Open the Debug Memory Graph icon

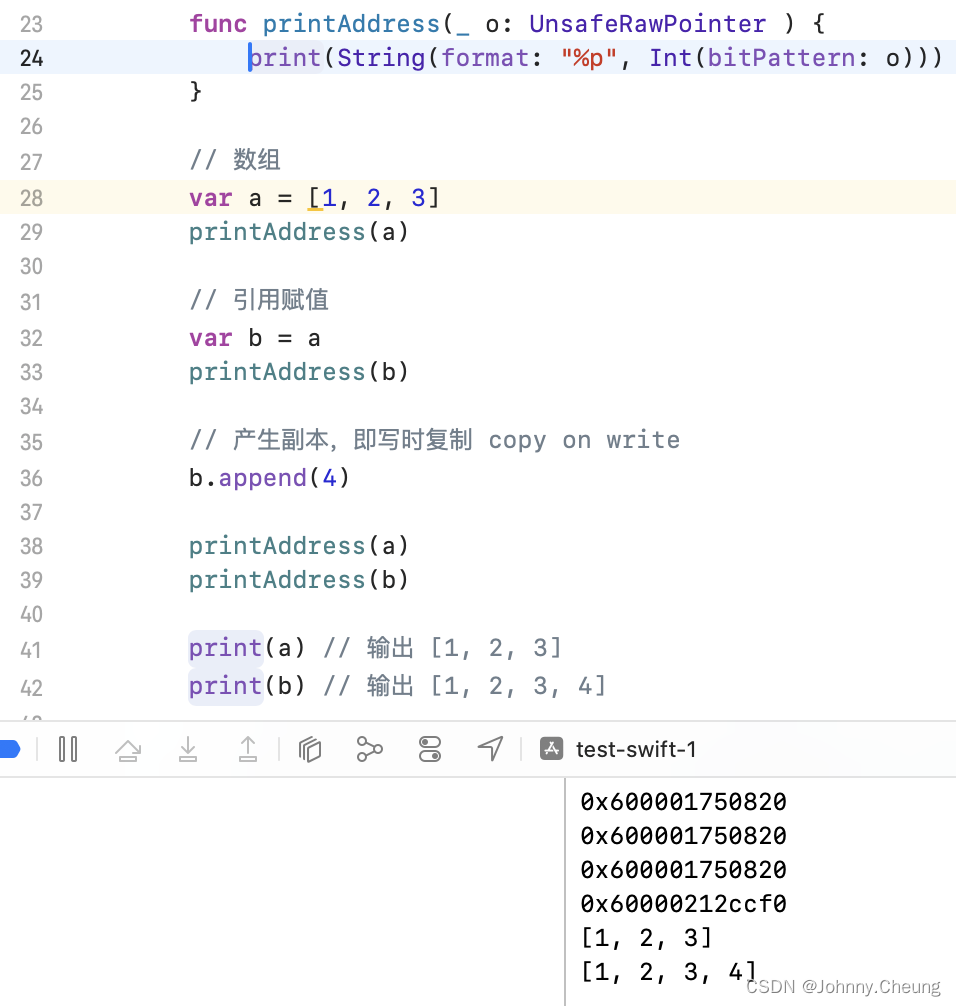[x=370, y=749]
